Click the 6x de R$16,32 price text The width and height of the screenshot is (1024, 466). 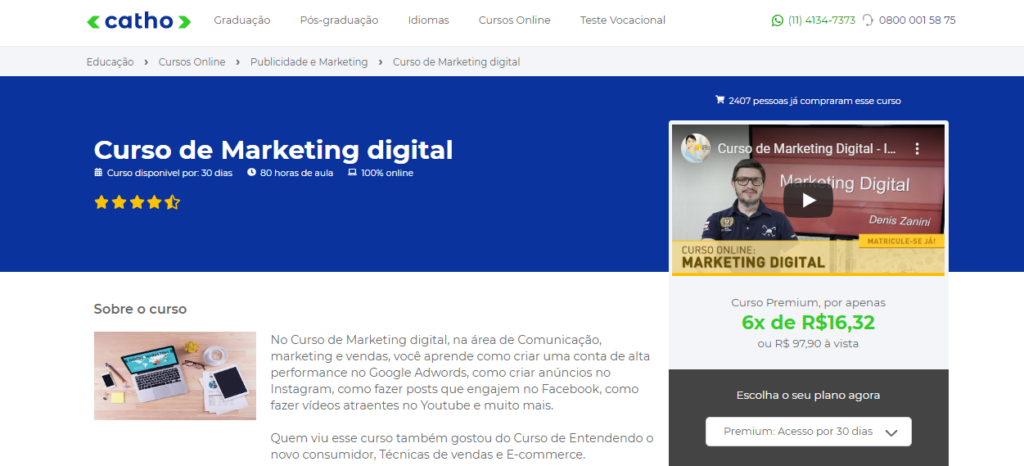808,322
